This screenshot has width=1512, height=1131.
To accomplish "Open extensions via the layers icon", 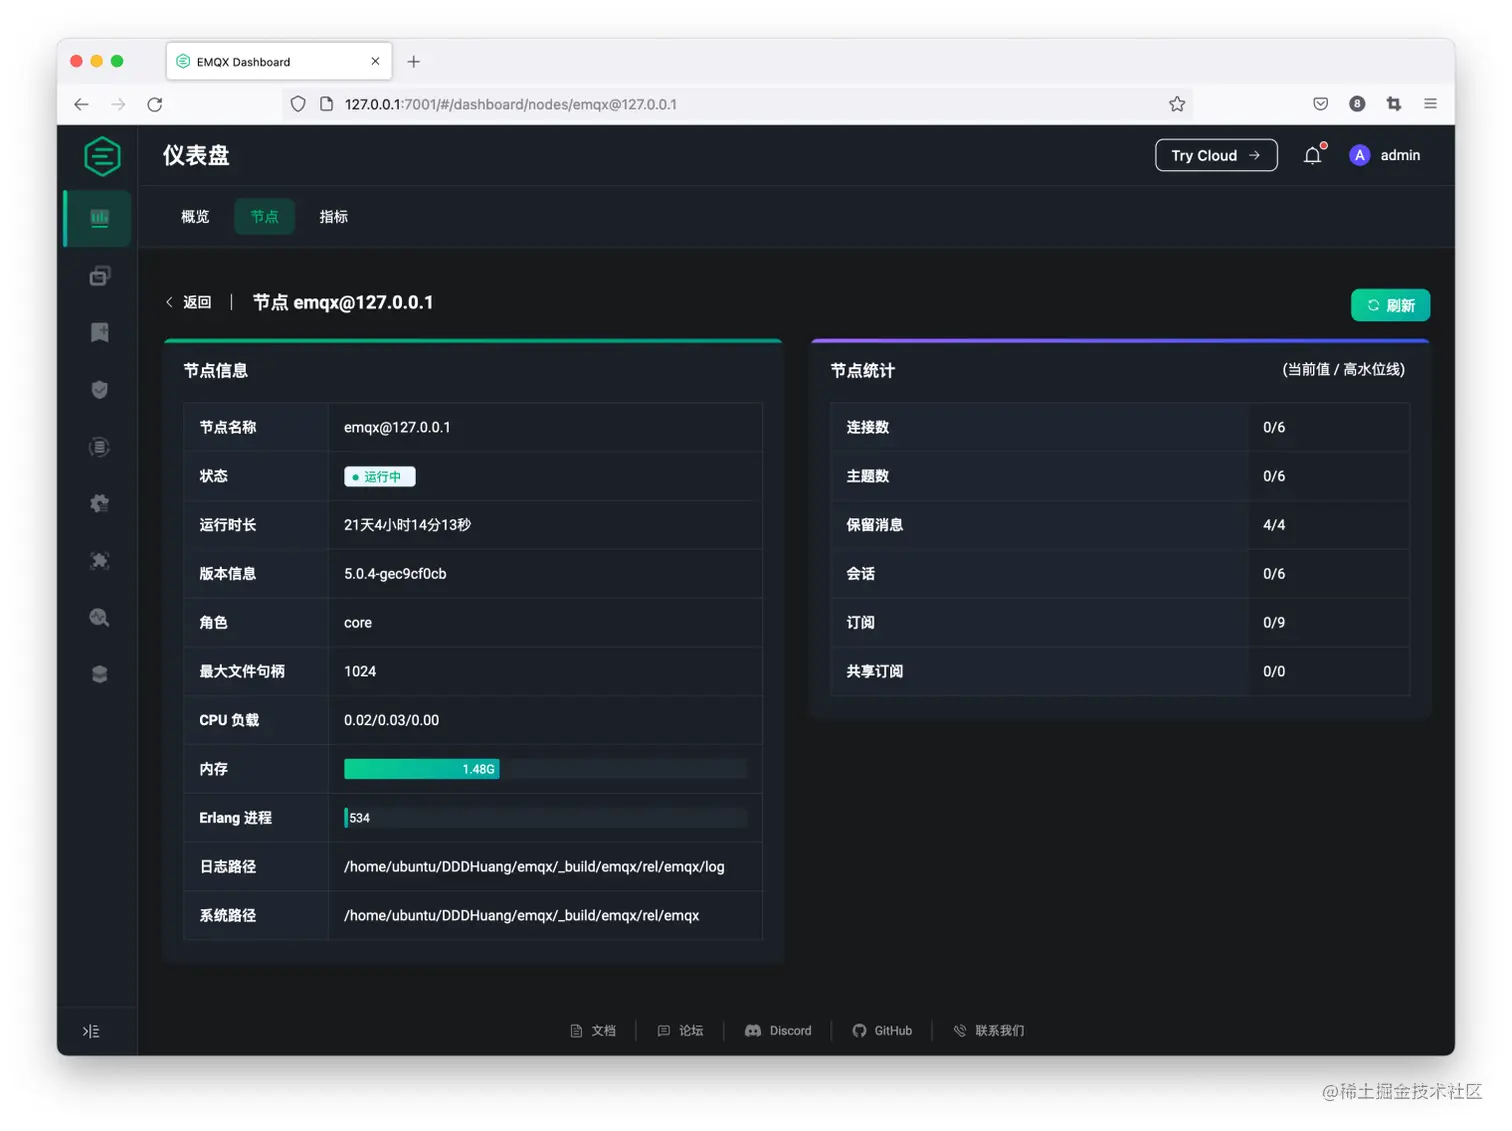I will pyautogui.click(x=98, y=674).
